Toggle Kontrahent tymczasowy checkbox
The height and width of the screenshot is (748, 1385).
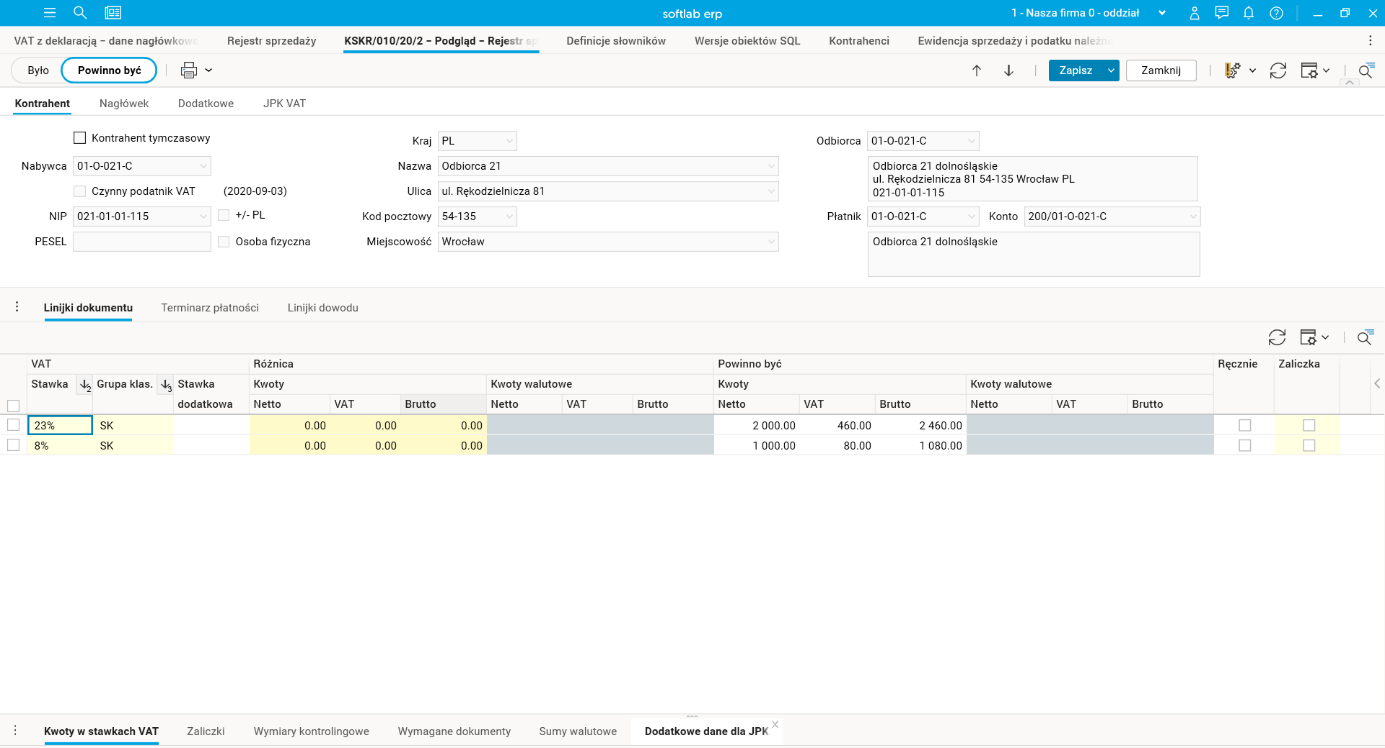click(80, 138)
